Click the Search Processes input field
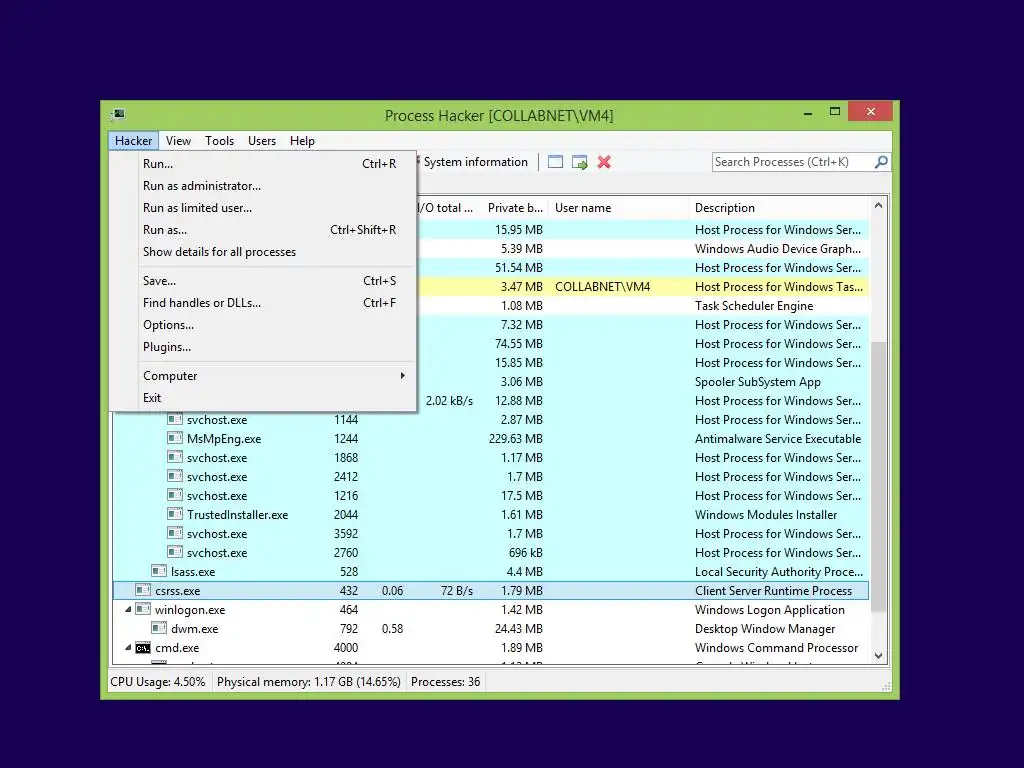This screenshot has width=1024, height=768. pos(793,162)
